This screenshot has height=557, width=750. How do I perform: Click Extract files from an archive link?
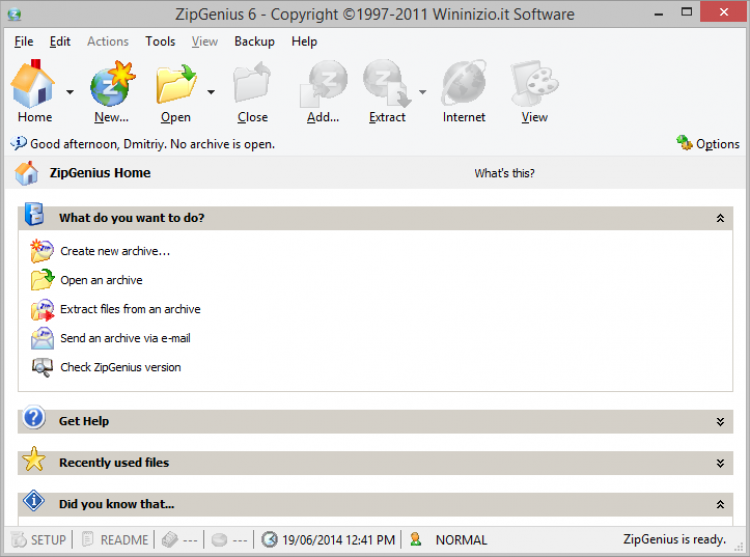click(x=130, y=309)
